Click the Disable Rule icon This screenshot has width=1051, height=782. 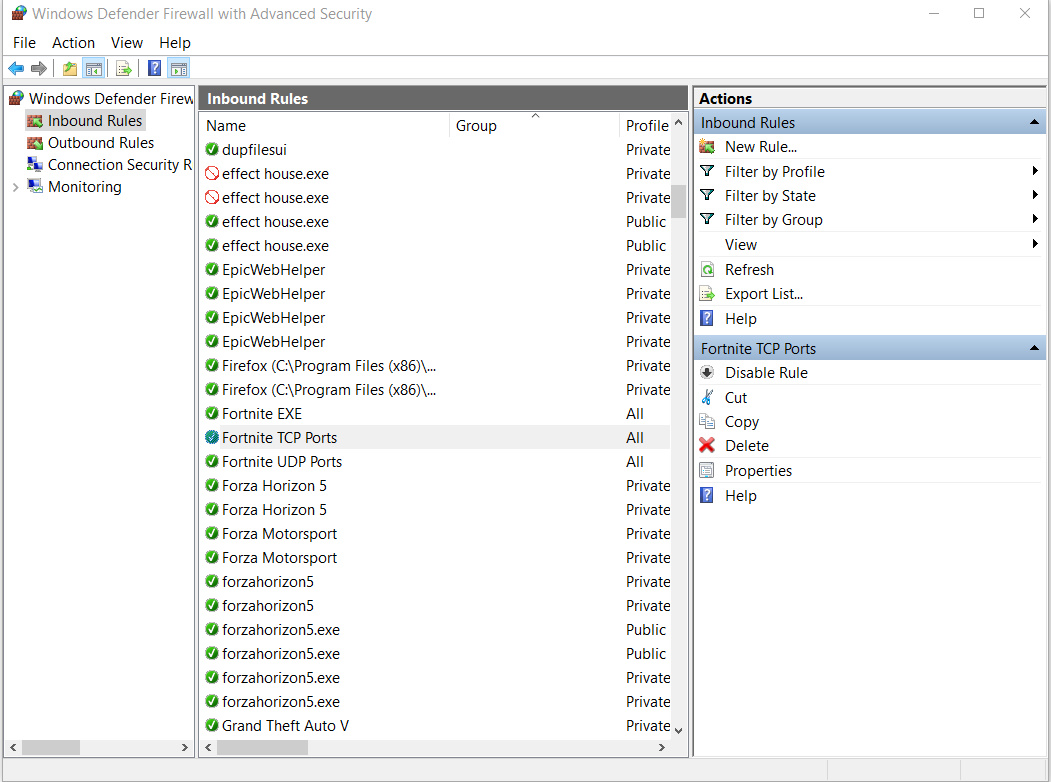(x=707, y=373)
